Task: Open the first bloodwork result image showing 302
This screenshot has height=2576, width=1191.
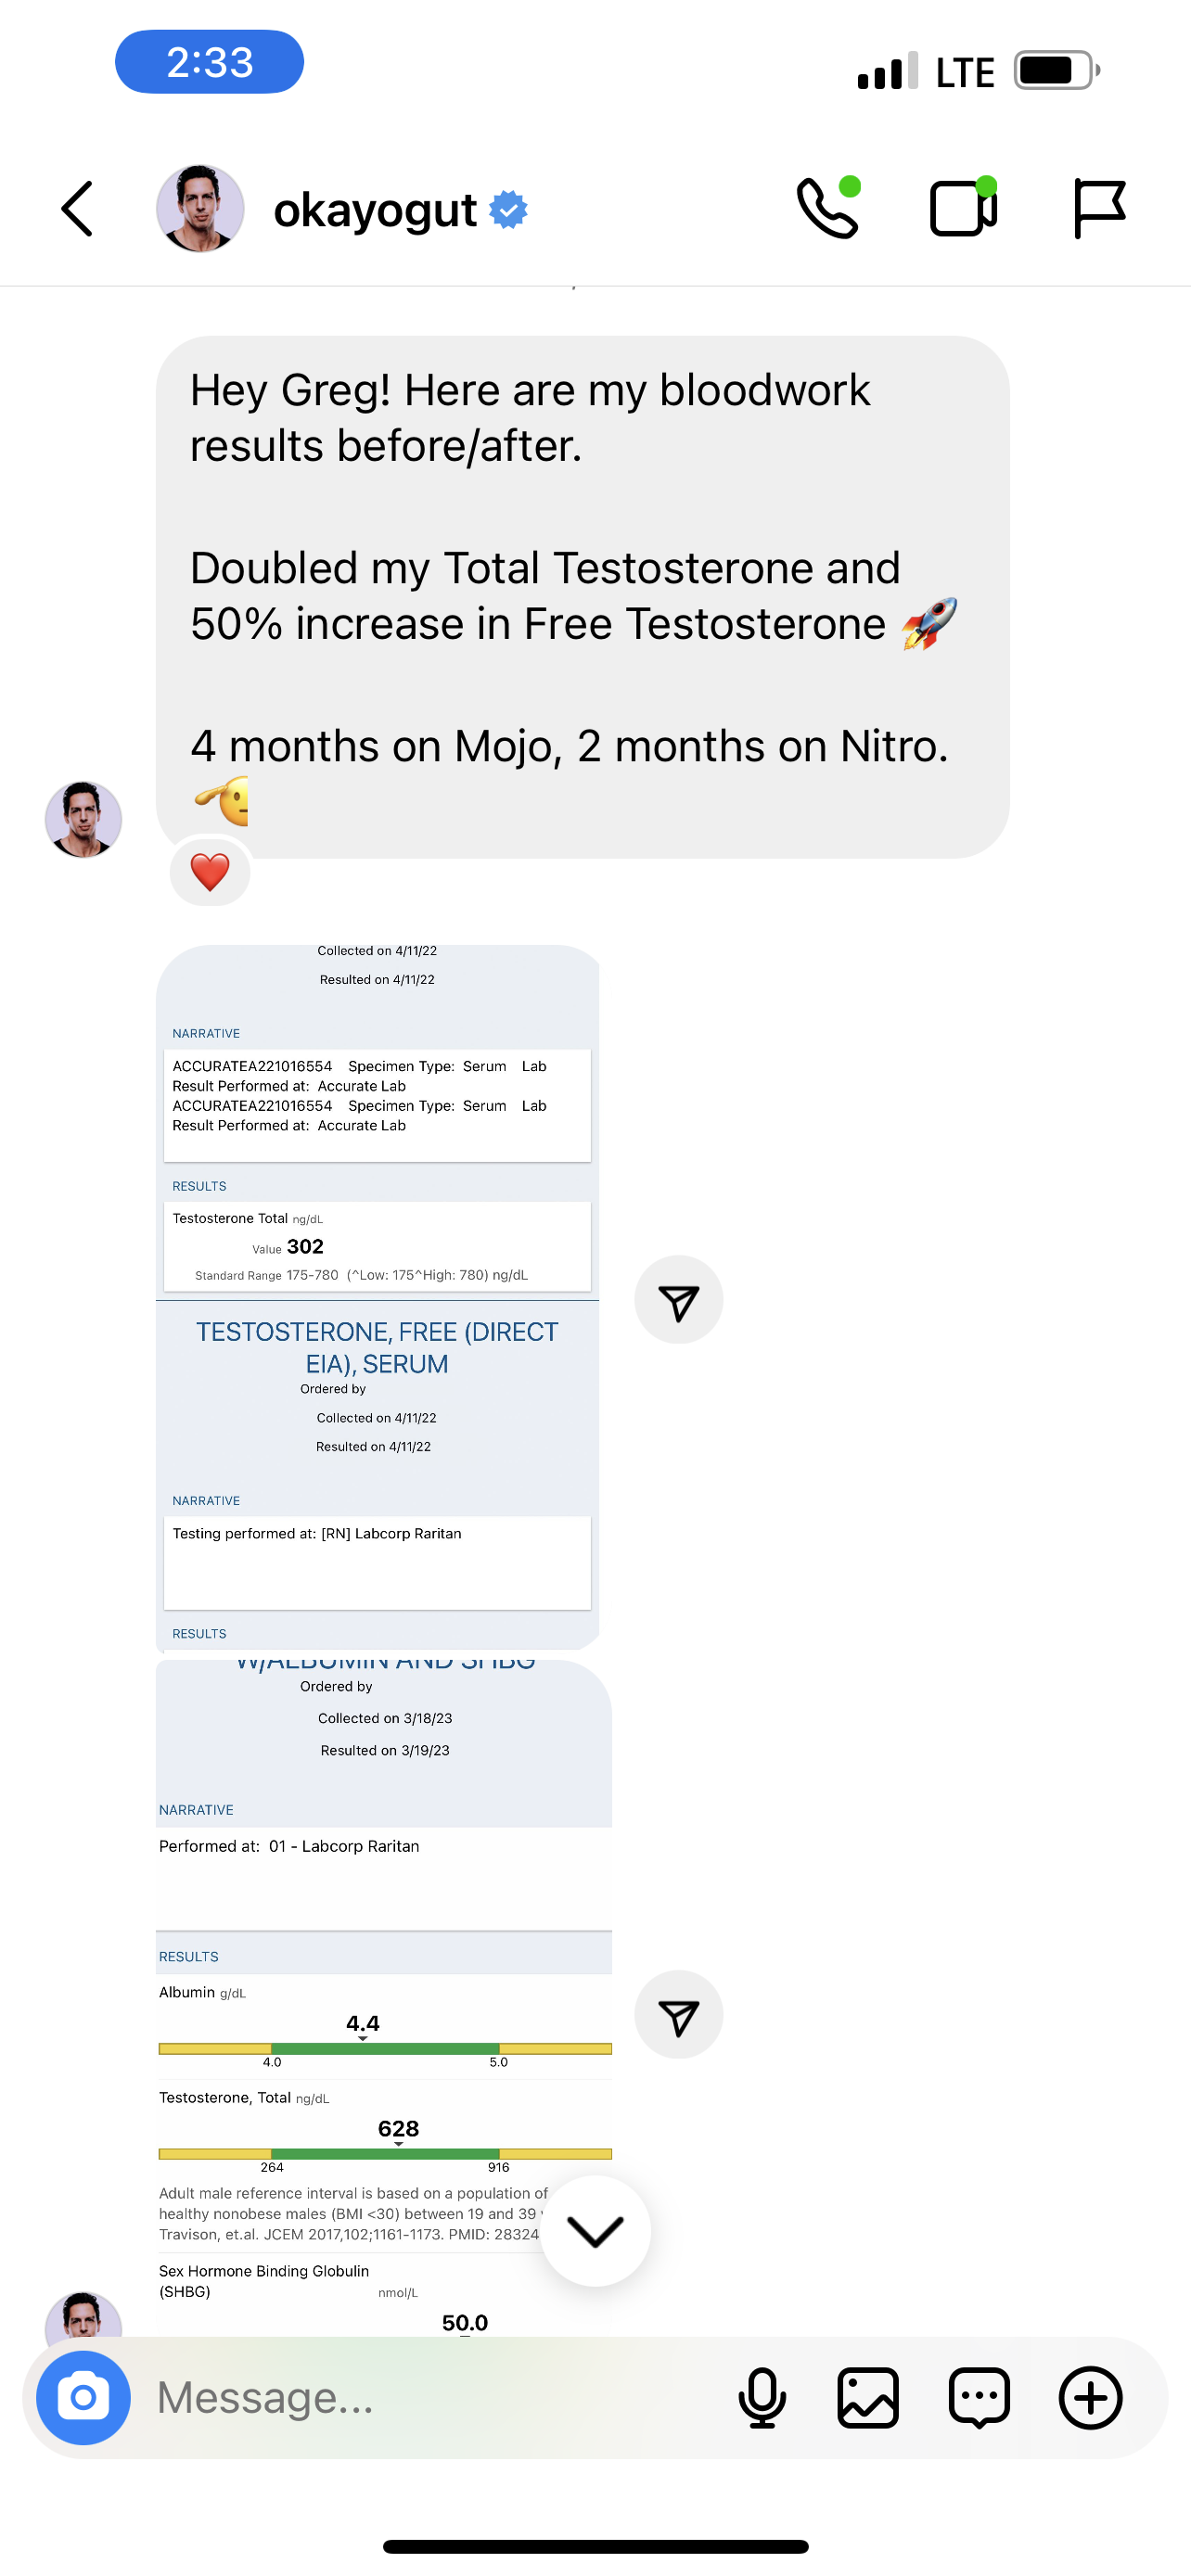Action: click(x=377, y=1295)
